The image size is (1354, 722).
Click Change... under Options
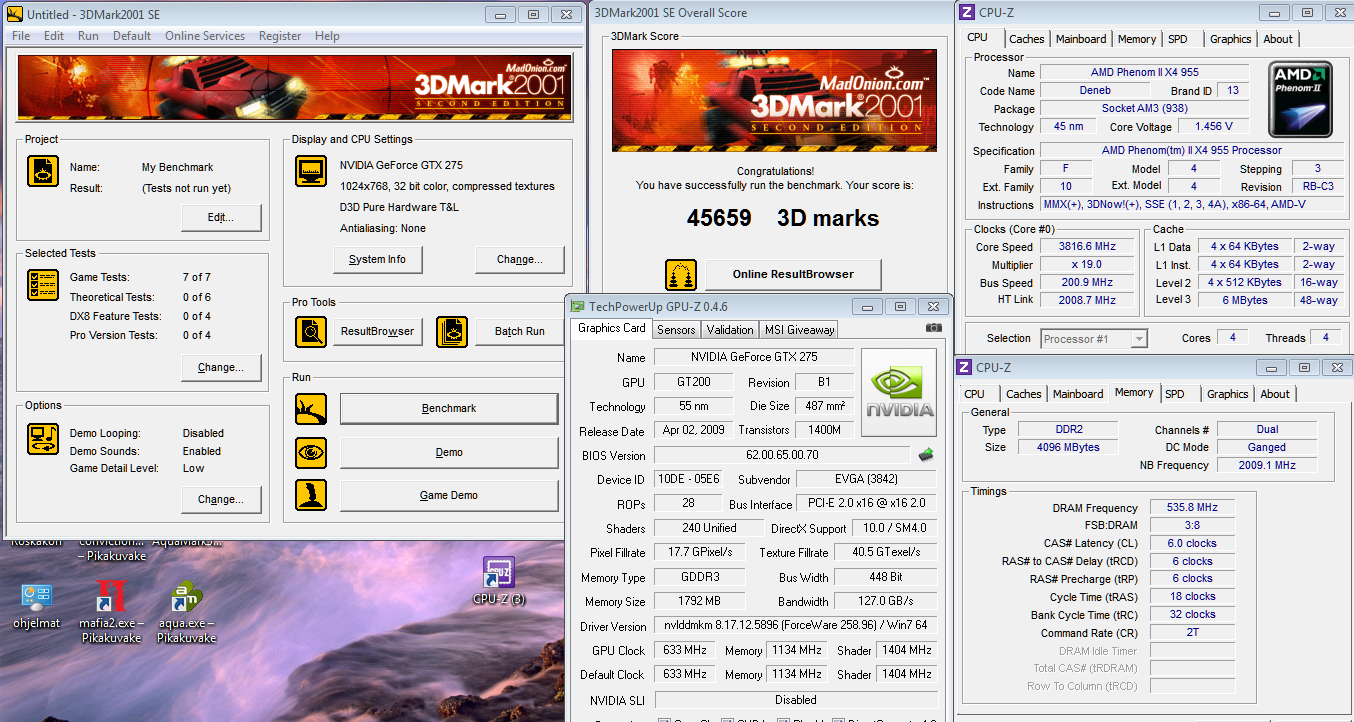[x=221, y=499]
